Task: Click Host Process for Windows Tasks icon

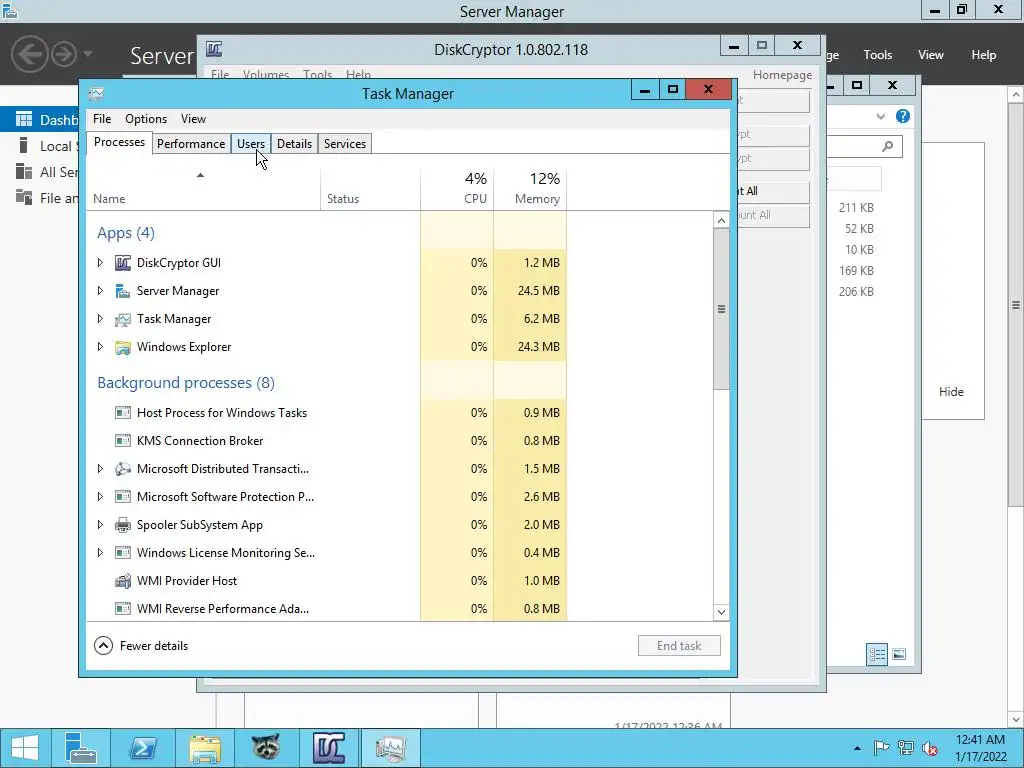Action: pos(123,413)
